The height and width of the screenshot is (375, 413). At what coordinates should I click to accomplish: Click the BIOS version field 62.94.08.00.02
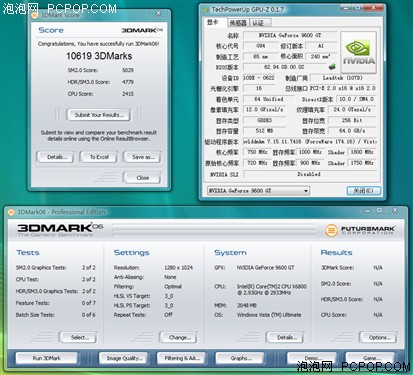(285, 67)
